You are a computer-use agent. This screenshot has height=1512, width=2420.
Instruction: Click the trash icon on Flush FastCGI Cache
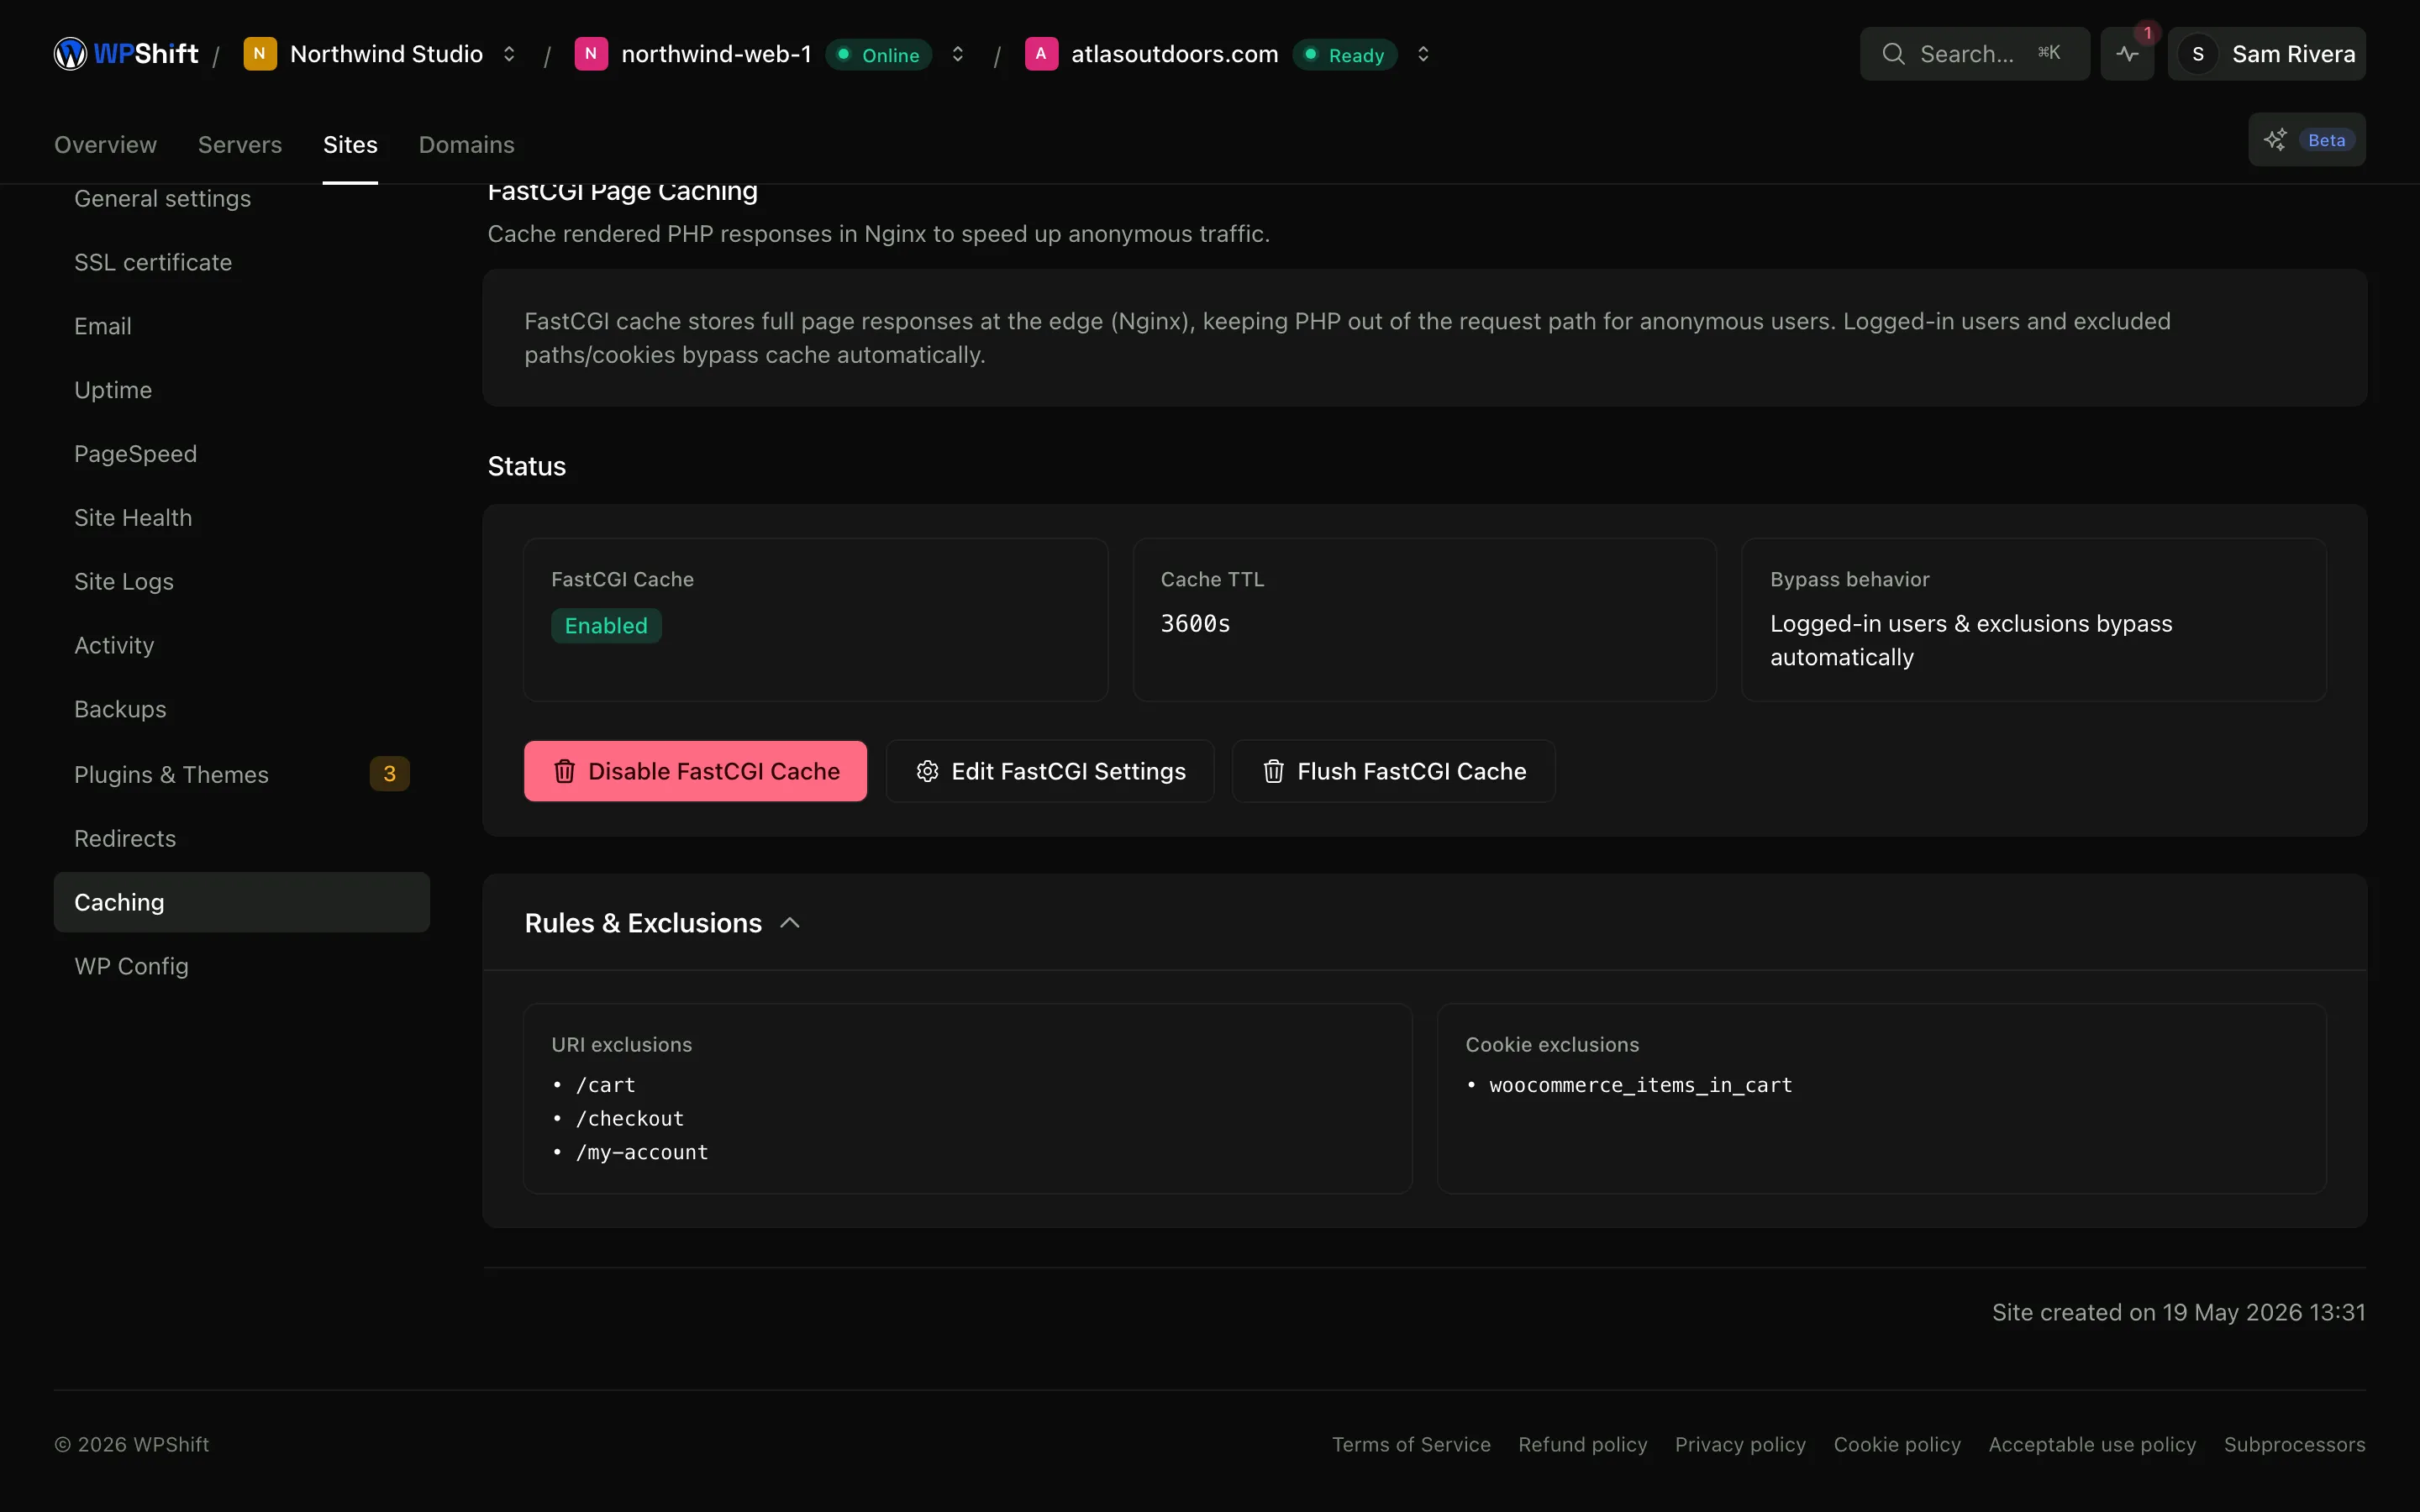[x=1273, y=771]
